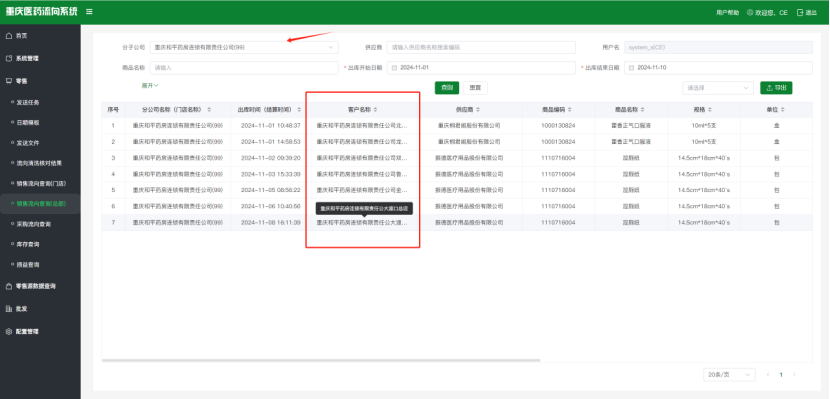Click the 退出 logout icon
The height and width of the screenshot is (399, 830).
800,12
